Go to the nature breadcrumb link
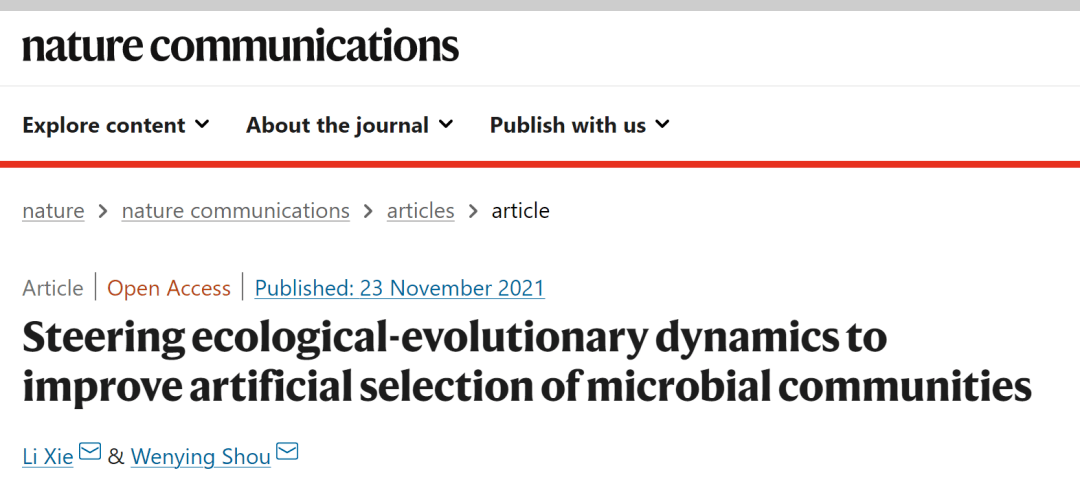The height and width of the screenshot is (484, 1080). click(x=53, y=211)
